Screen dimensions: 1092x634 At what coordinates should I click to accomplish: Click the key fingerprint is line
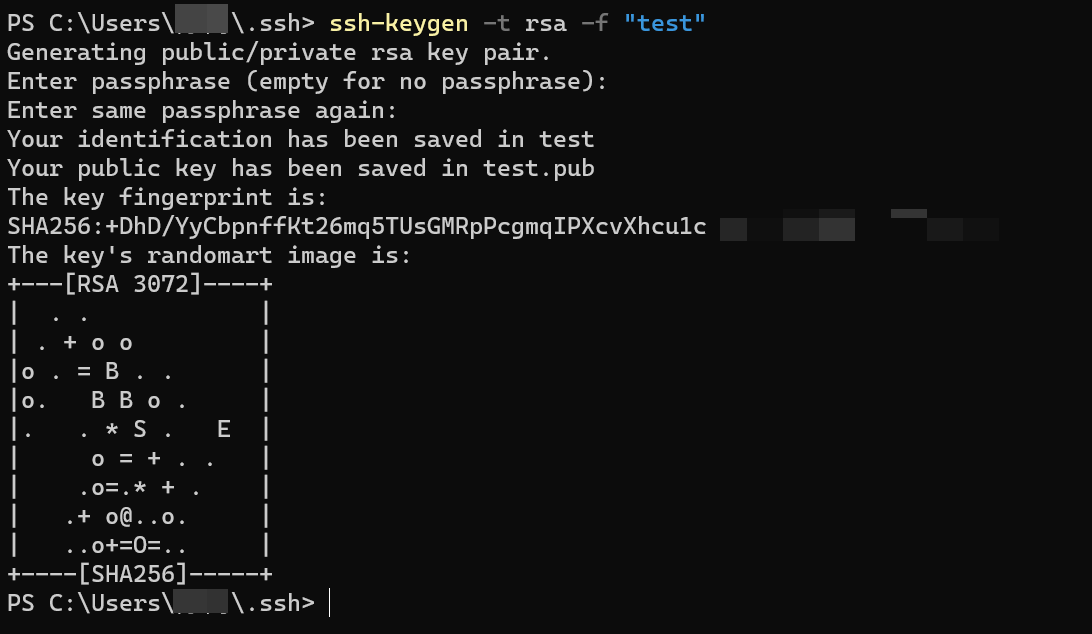click(167, 198)
